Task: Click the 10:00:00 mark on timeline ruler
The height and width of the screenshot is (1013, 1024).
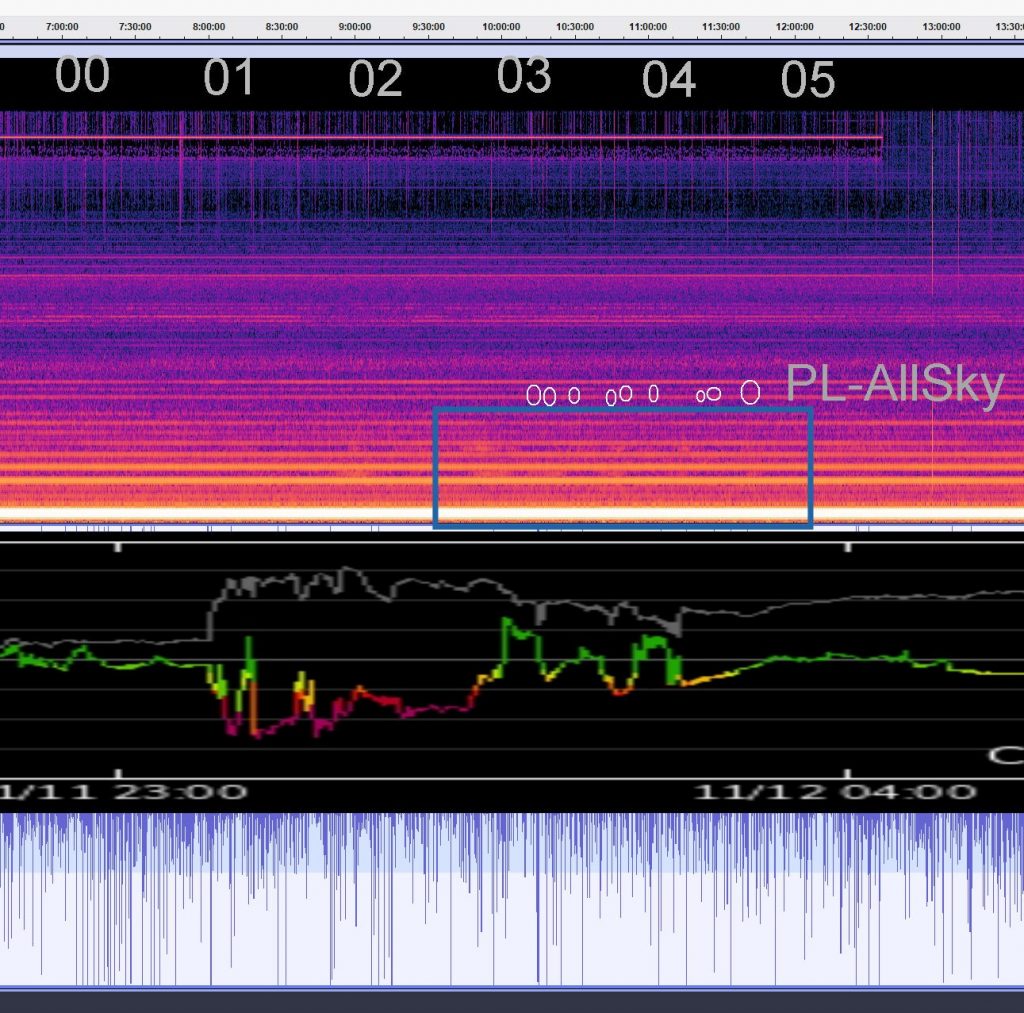Action: coord(501,26)
